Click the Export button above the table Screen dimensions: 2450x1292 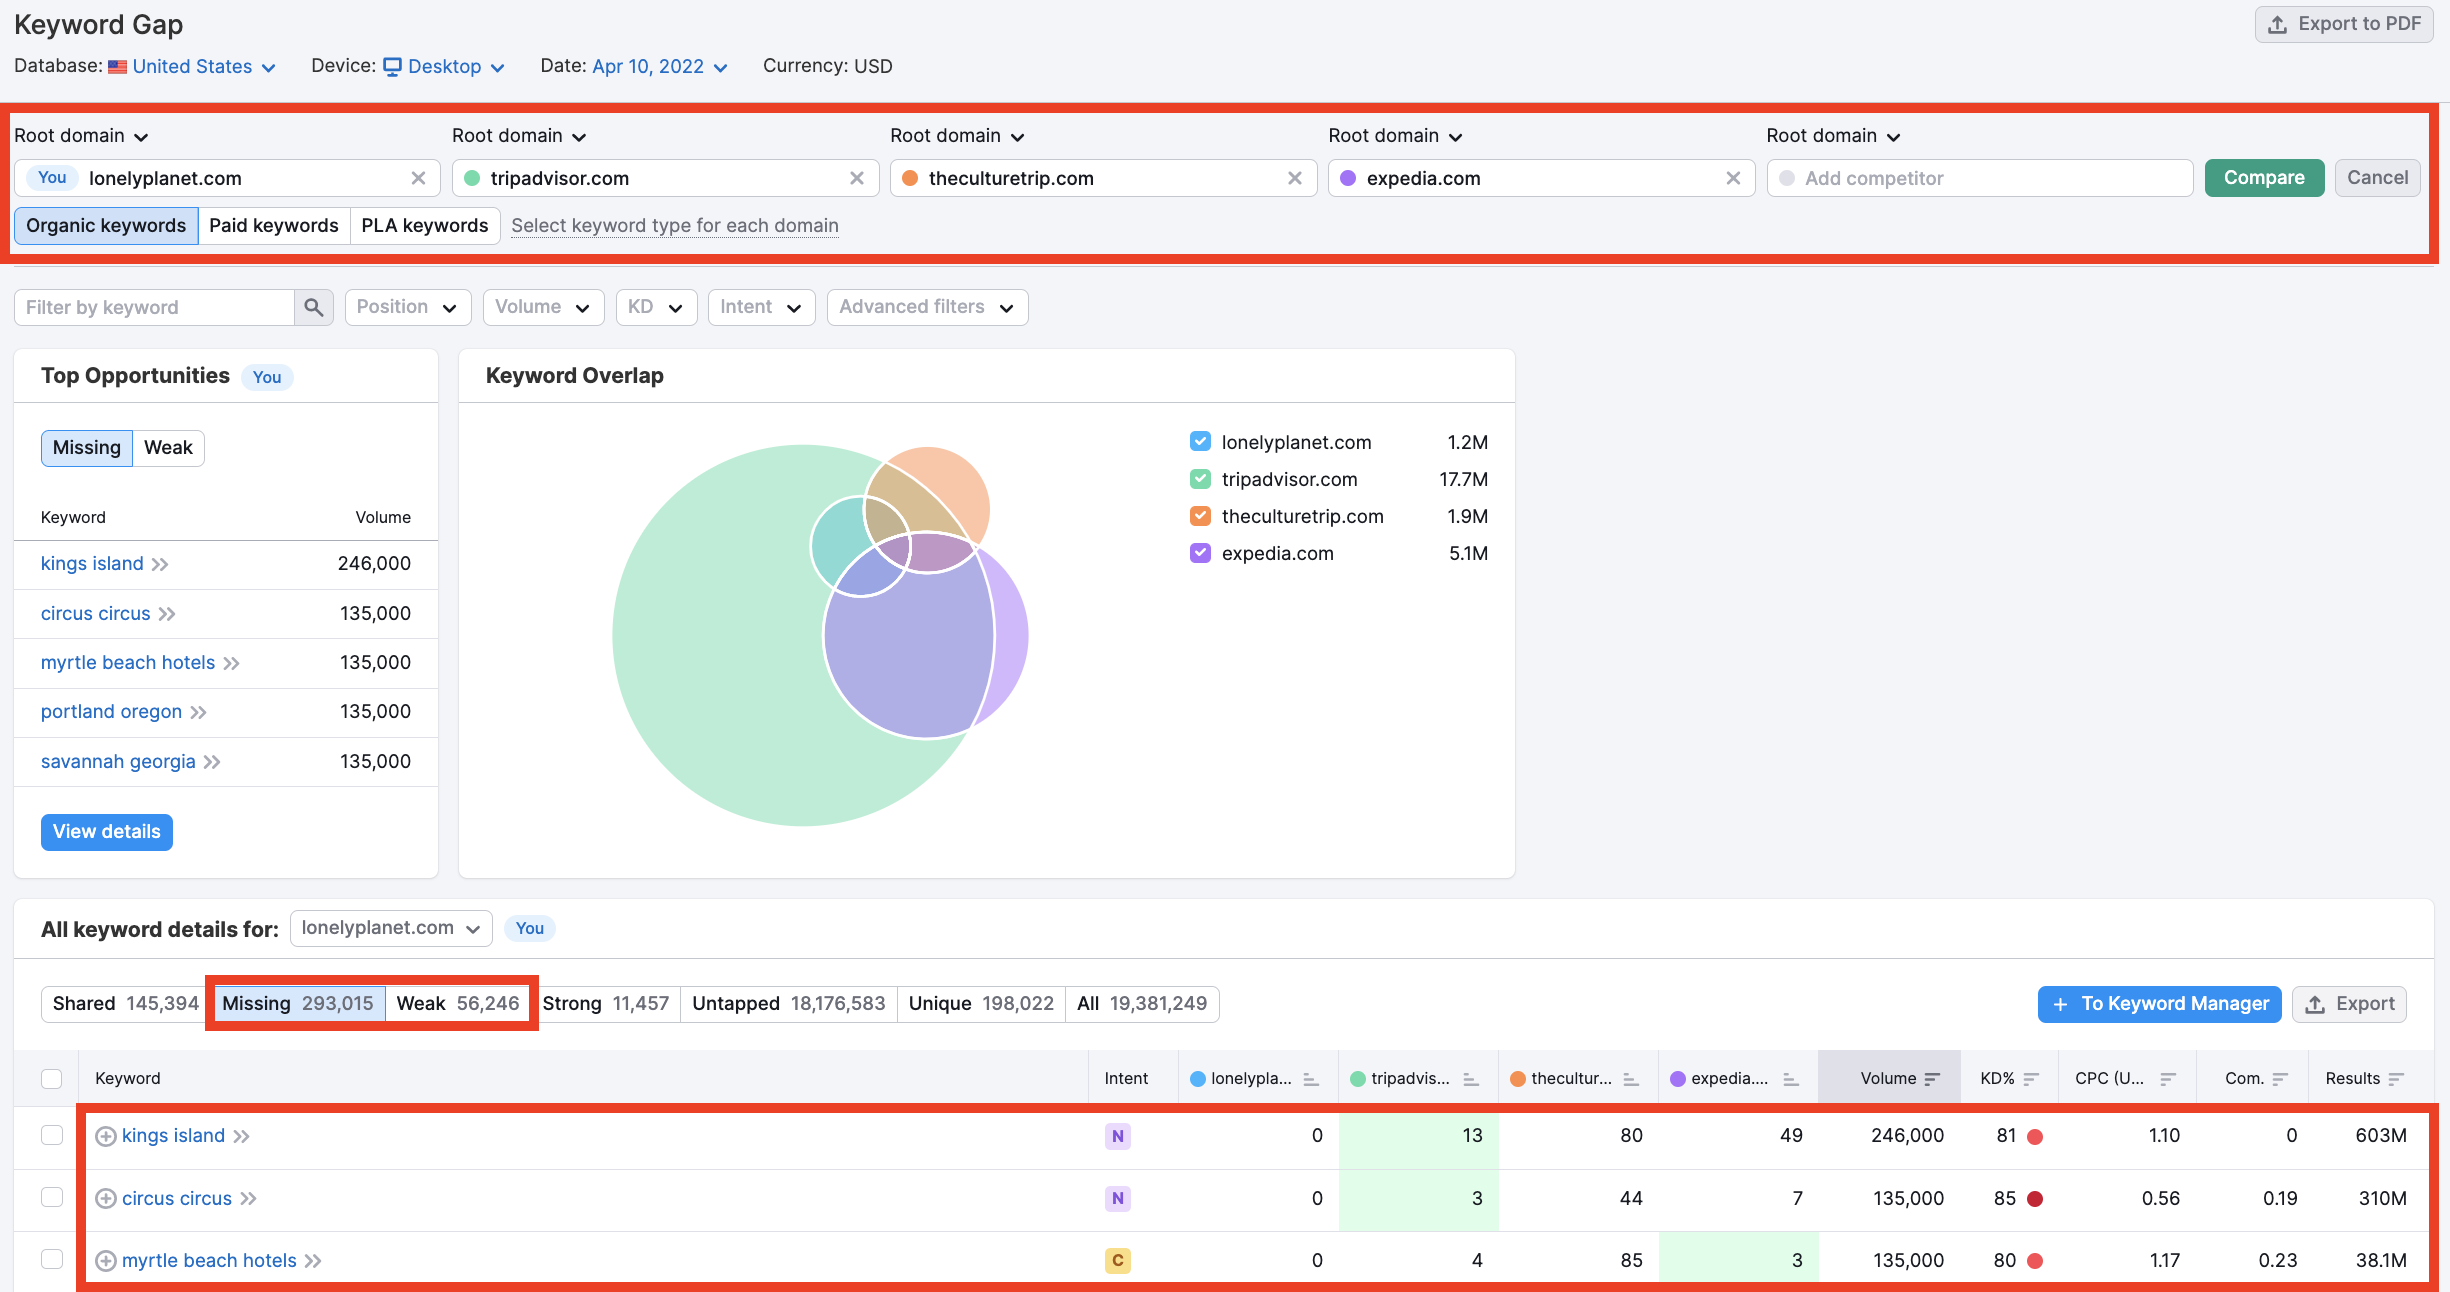click(2349, 1004)
